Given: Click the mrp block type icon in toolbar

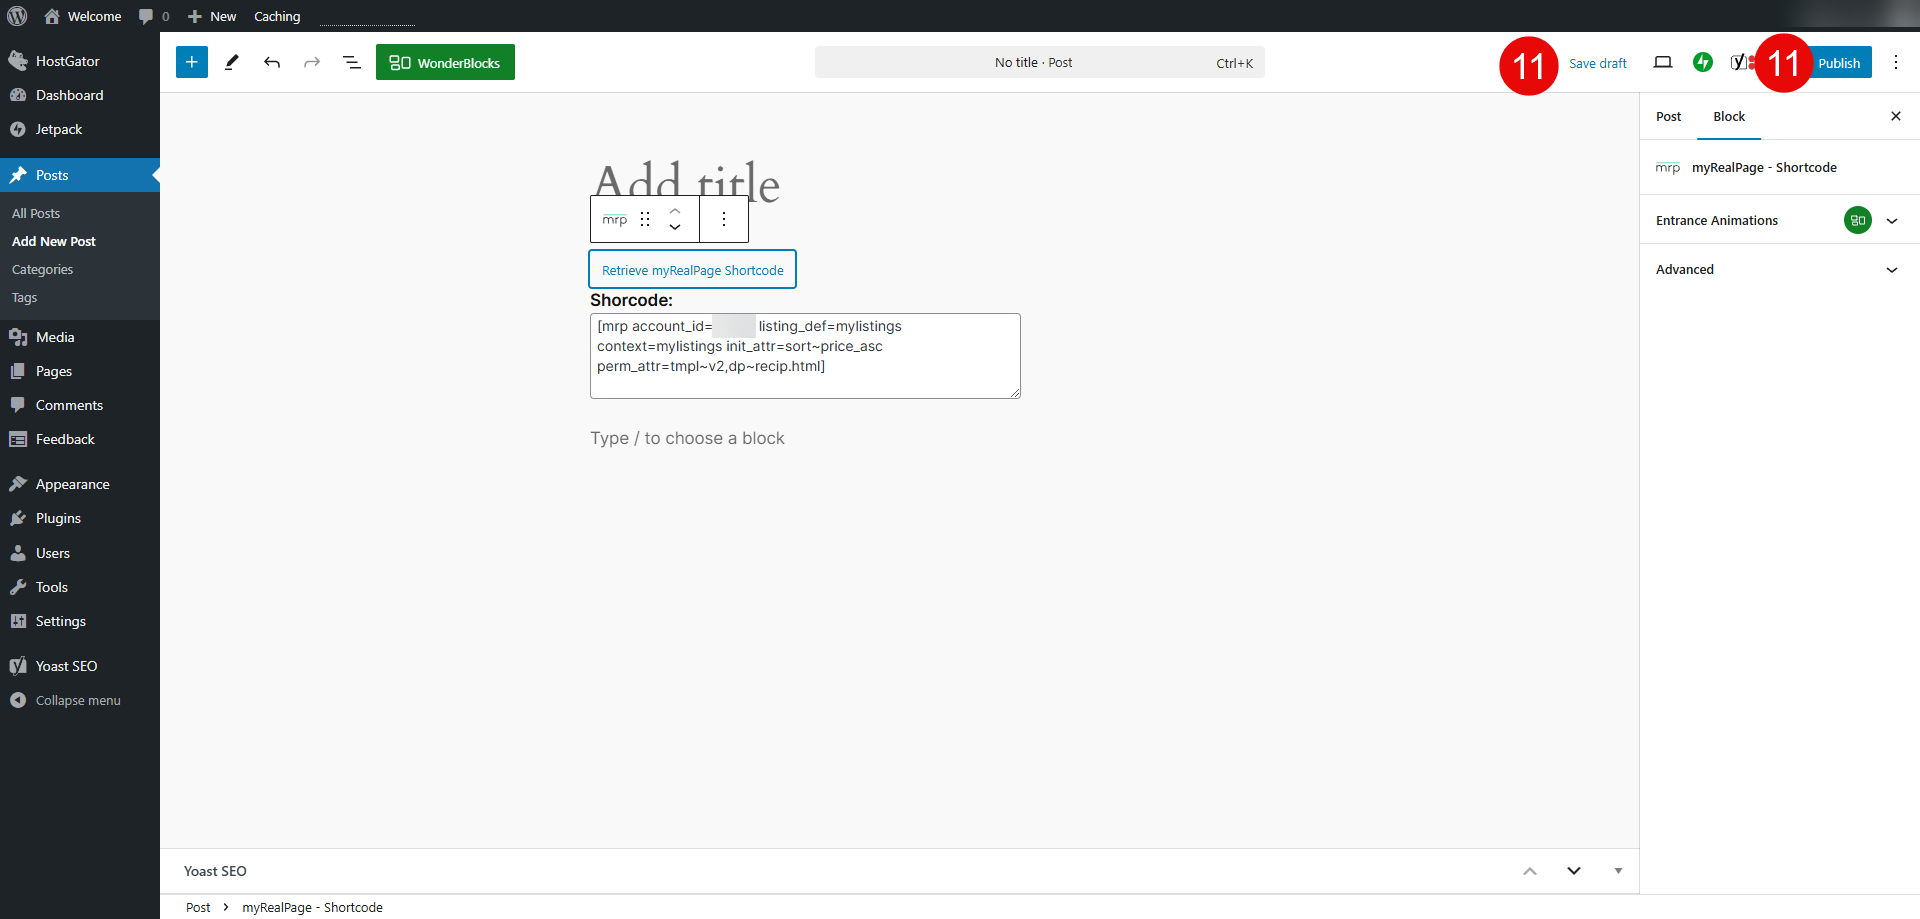Looking at the screenshot, I should (615, 219).
